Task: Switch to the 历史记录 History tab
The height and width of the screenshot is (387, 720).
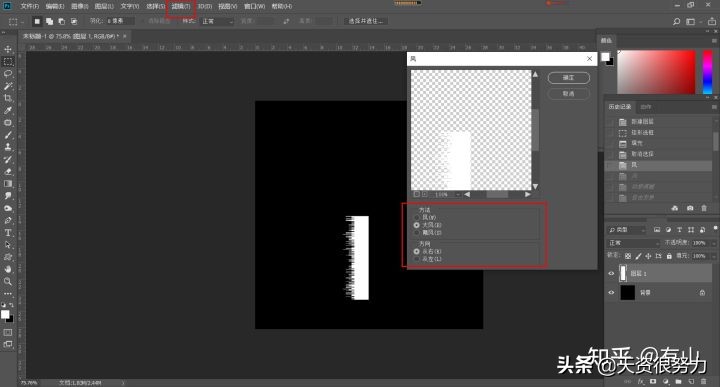Action: (619, 107)
